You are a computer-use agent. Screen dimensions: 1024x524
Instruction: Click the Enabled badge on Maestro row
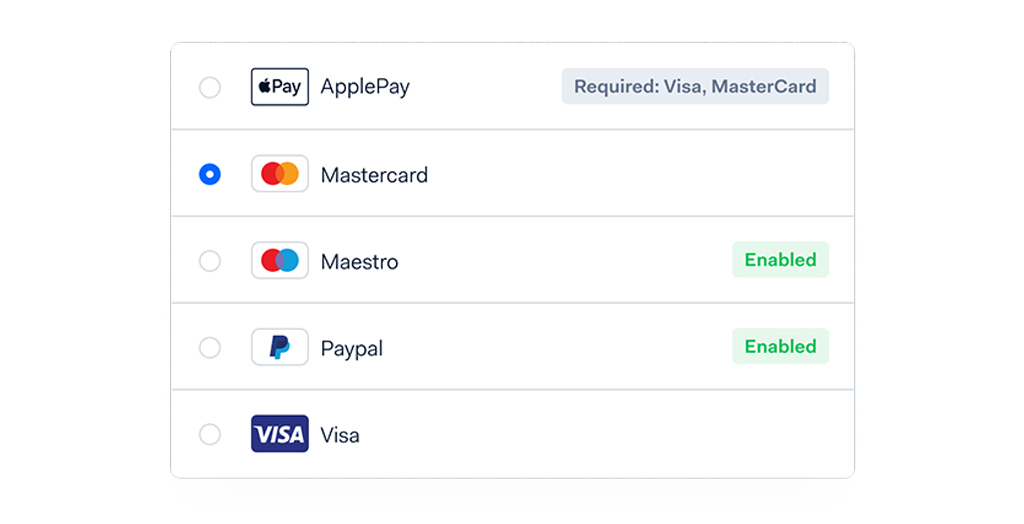coord(780,259)
